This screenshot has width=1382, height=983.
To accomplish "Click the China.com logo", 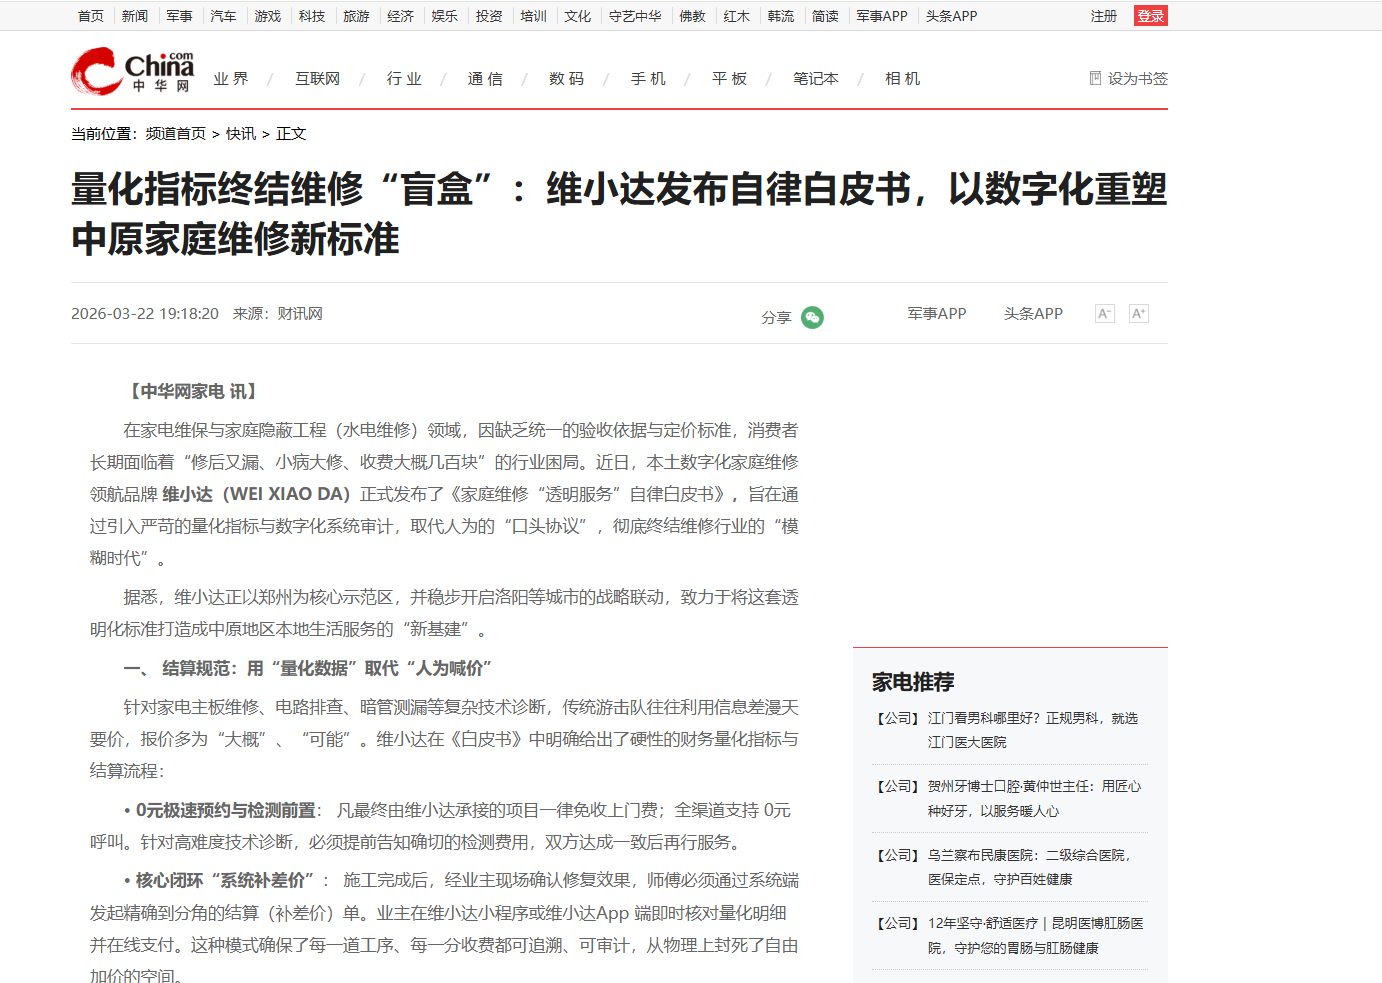I will click(133, 72).
